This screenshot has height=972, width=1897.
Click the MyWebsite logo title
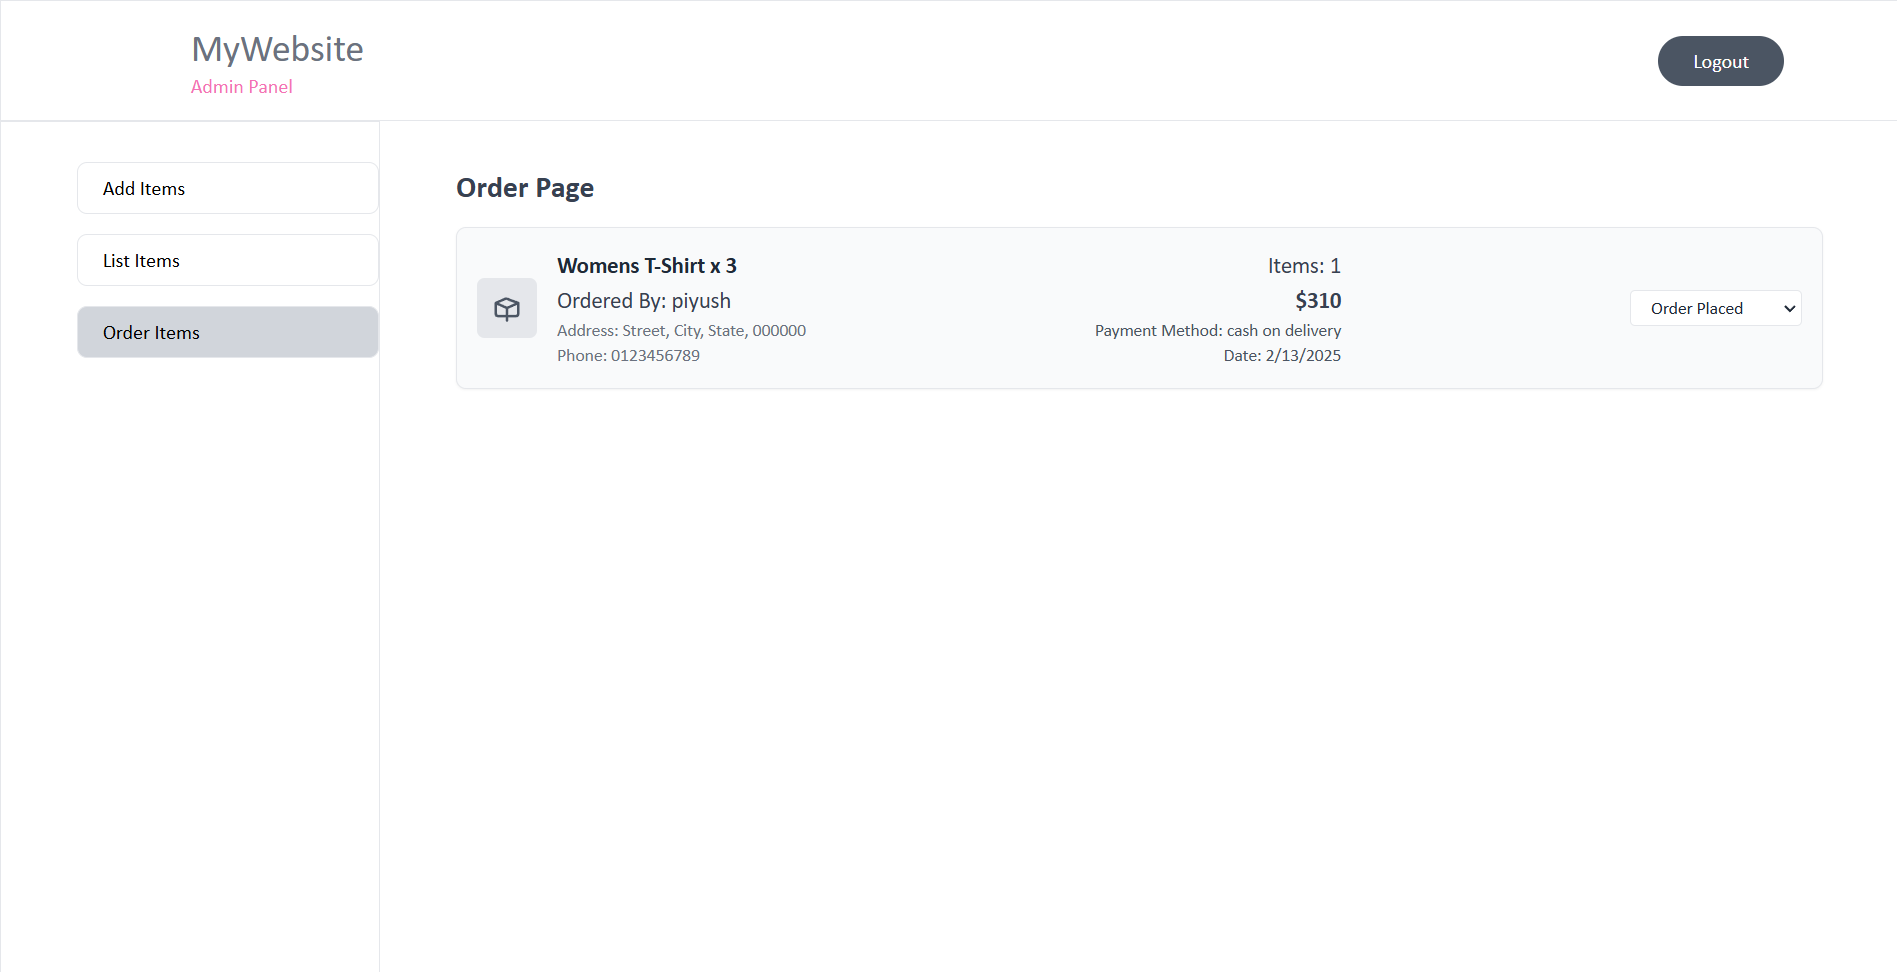pyautogui.click(x=277, y=49)
